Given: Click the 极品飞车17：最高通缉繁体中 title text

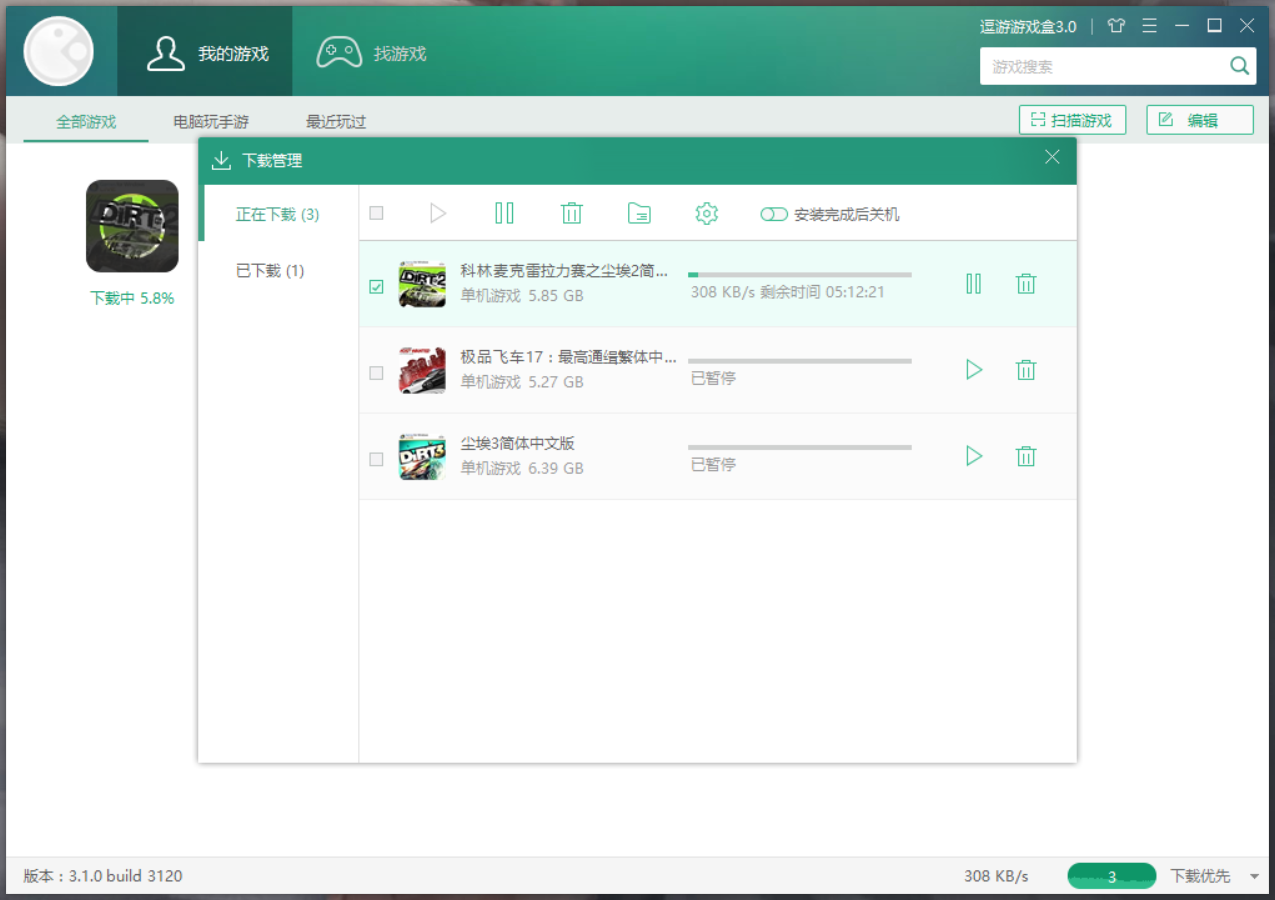Looking at the screenshot, I should [568, 357].
